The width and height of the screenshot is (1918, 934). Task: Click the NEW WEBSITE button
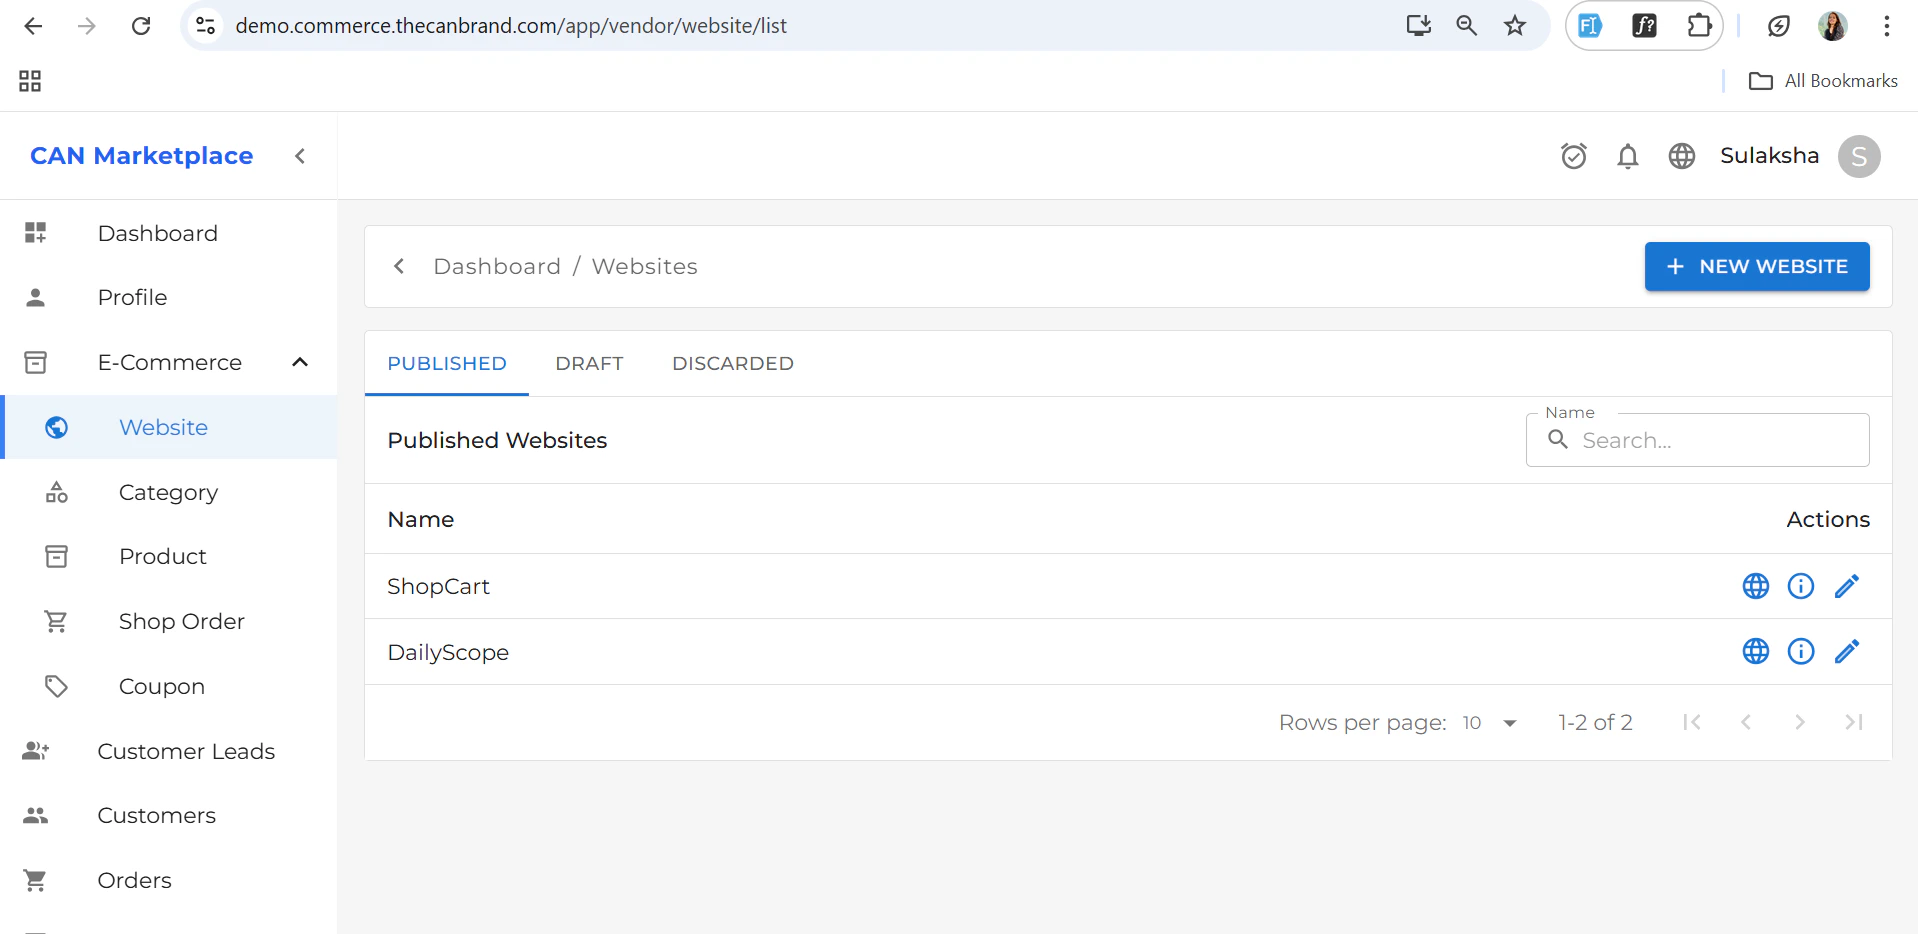1757,266
